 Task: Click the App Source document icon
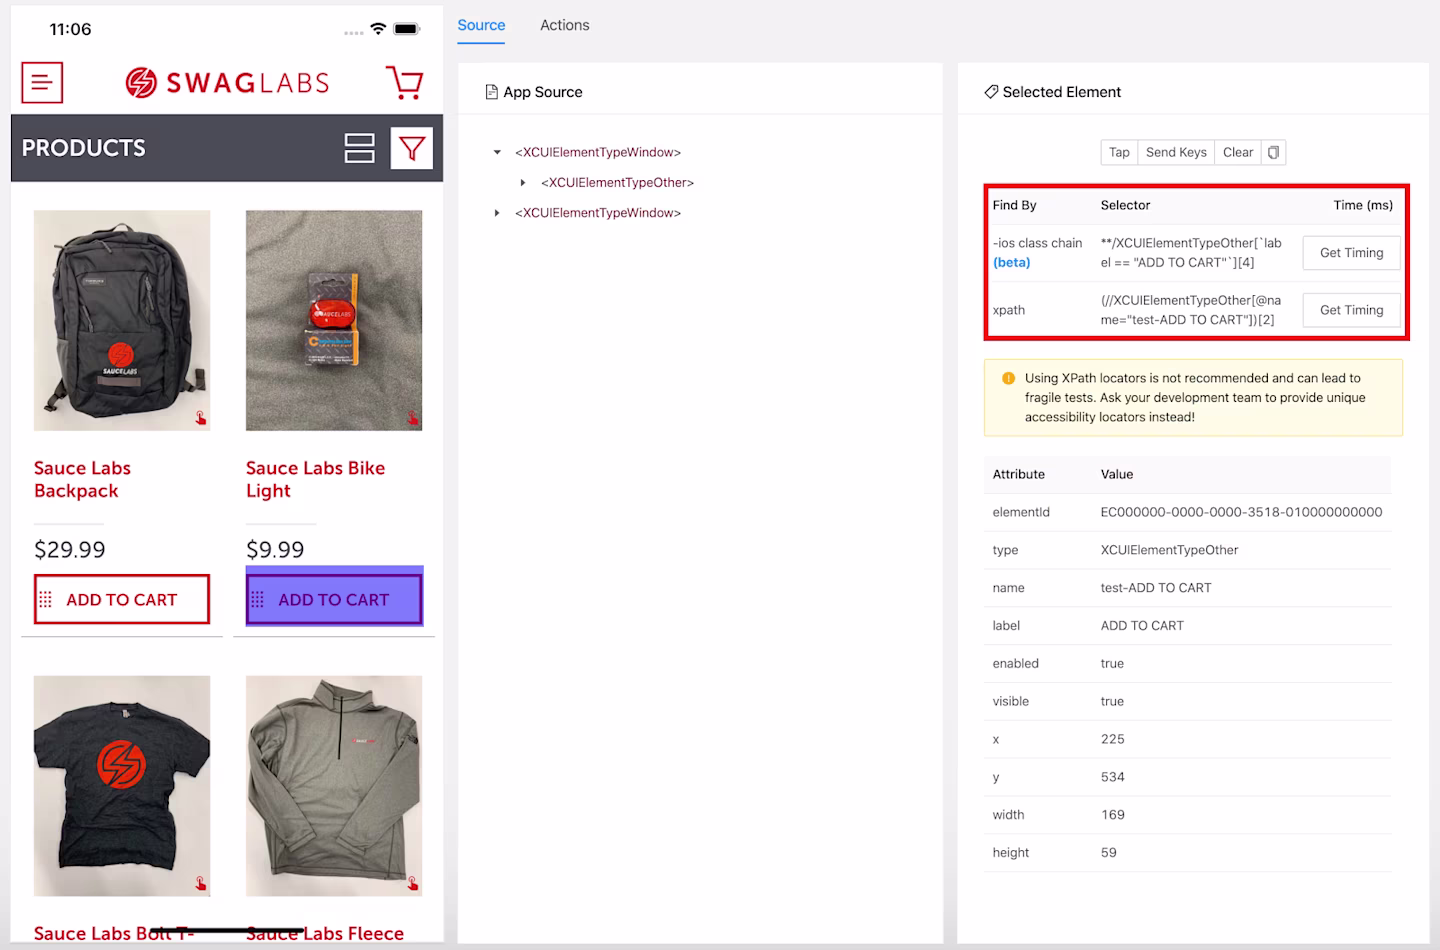(x=491, y=92)
